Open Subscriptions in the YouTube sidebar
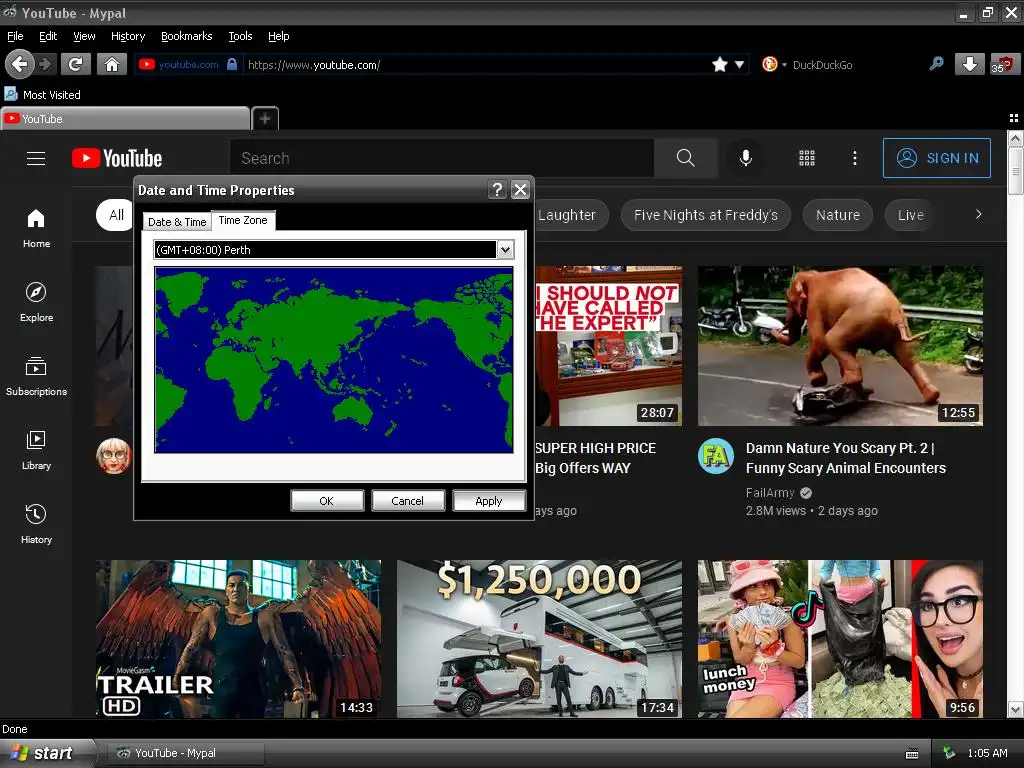This screenshot has height=768, width=1024. [37, 376]
